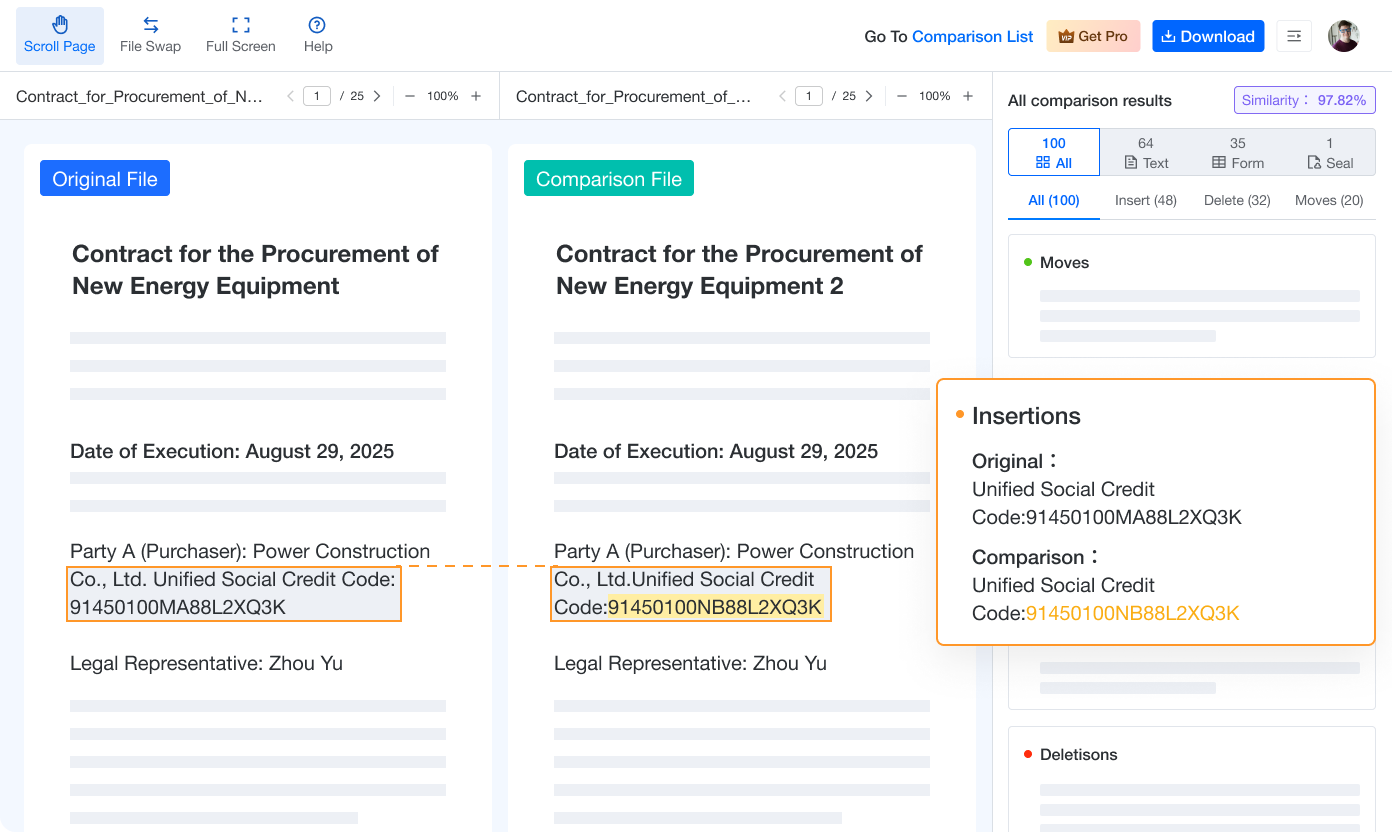Click "Date of Execution" line in comparison file
Viewport: 1392px width, 832px height.
[716, 451]
